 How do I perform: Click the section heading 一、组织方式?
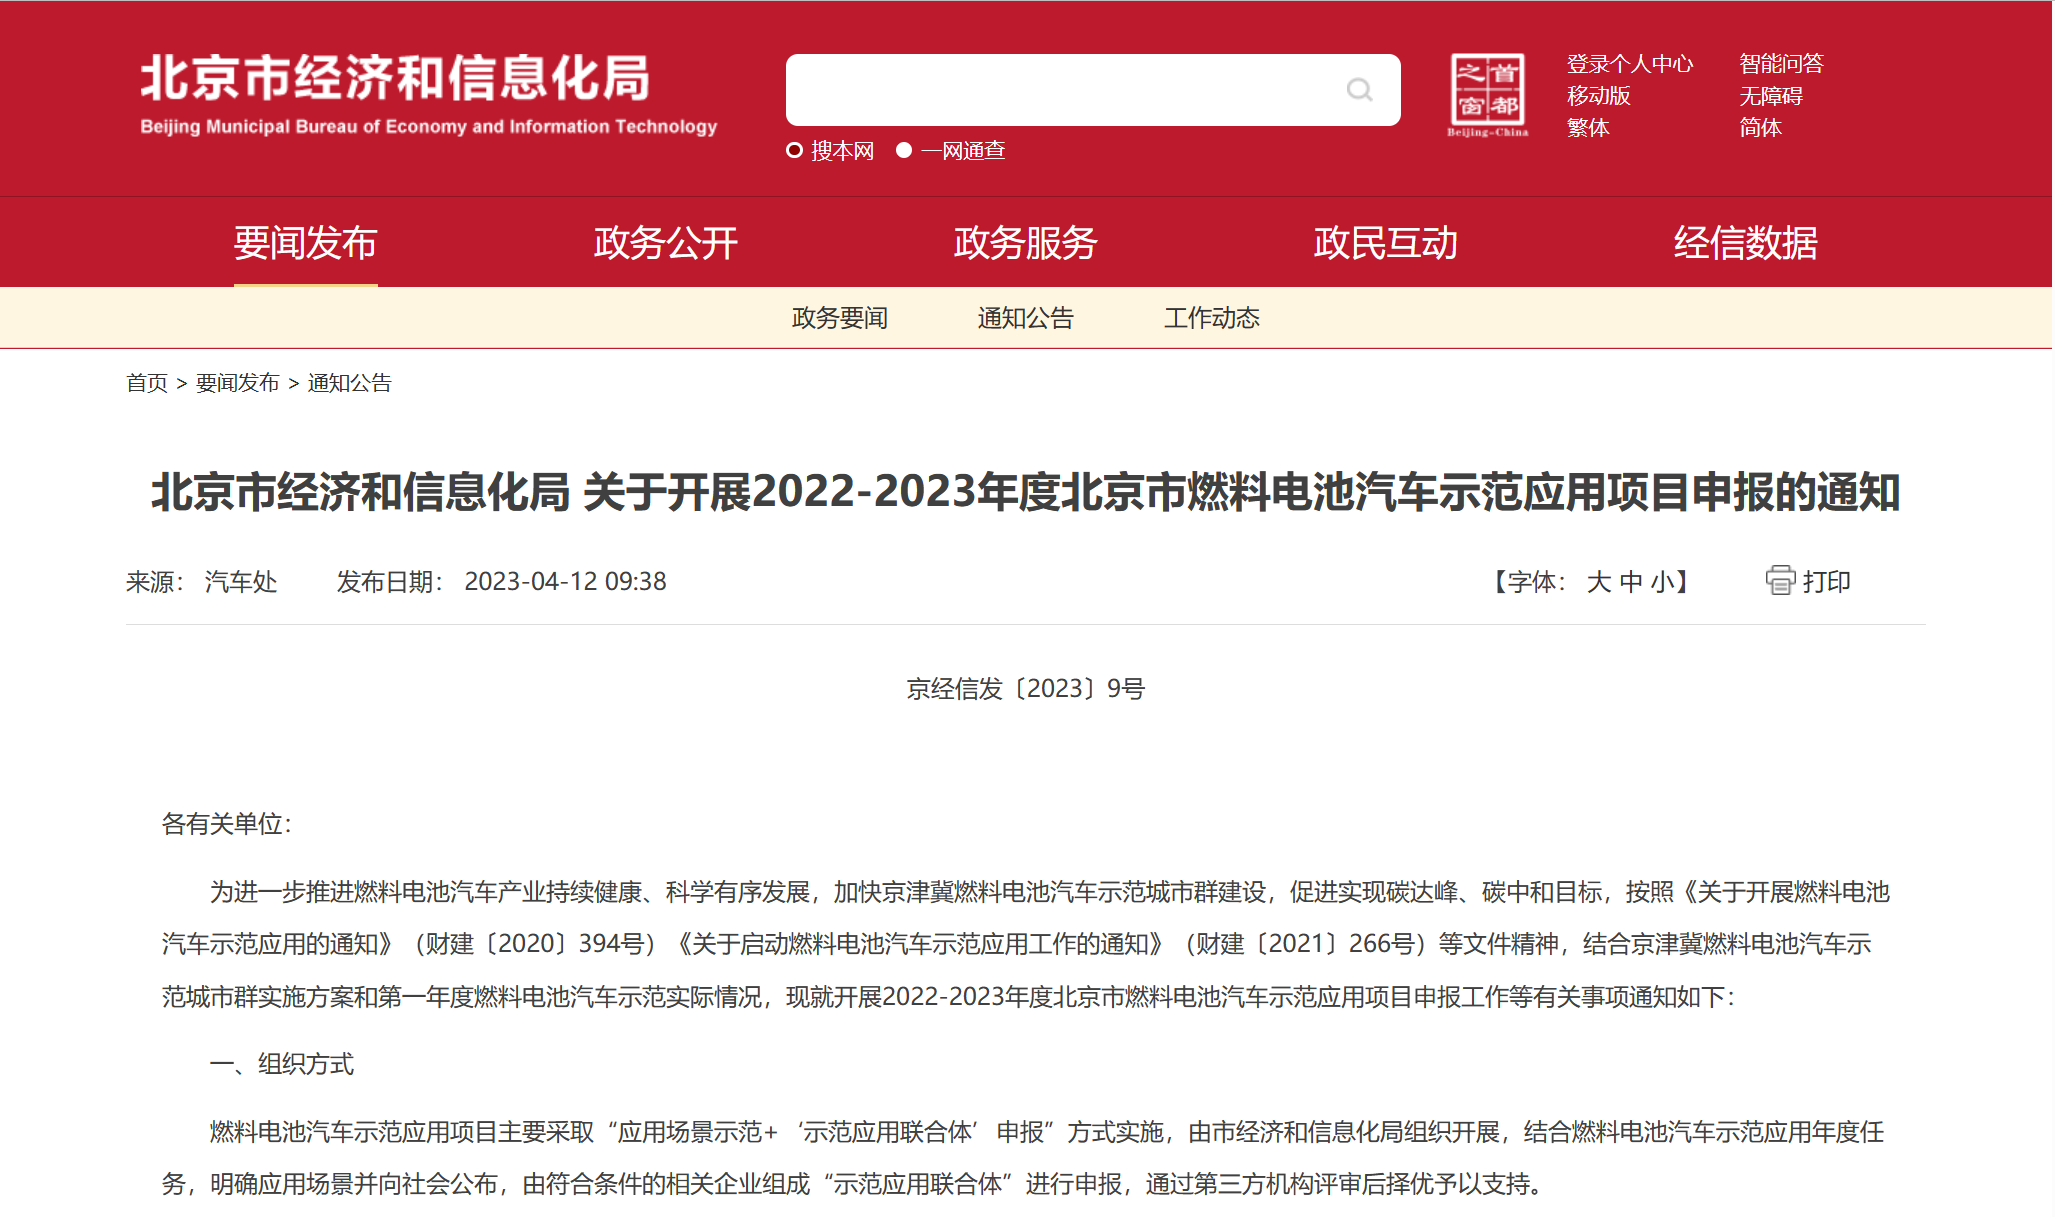pos(282,1064)
